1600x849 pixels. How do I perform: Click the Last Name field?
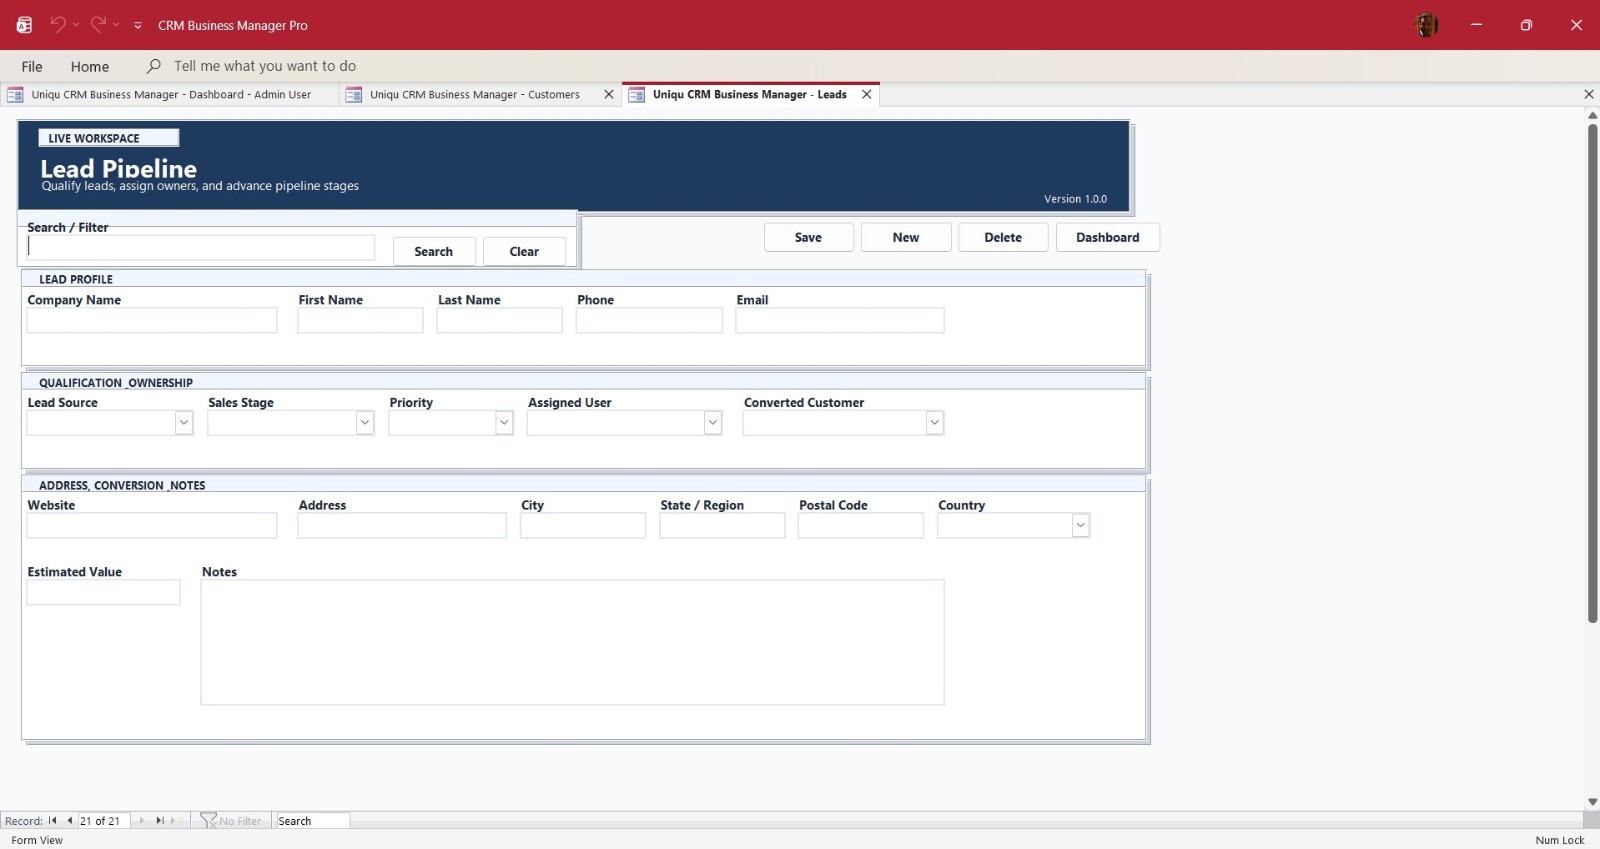[x=499, y=320]
